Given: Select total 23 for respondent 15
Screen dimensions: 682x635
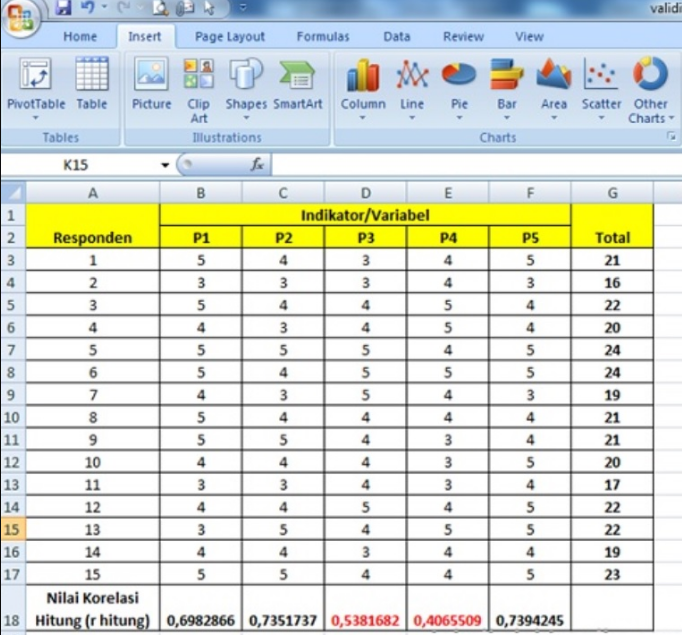Looking at the screenshot, I should 612,574.
